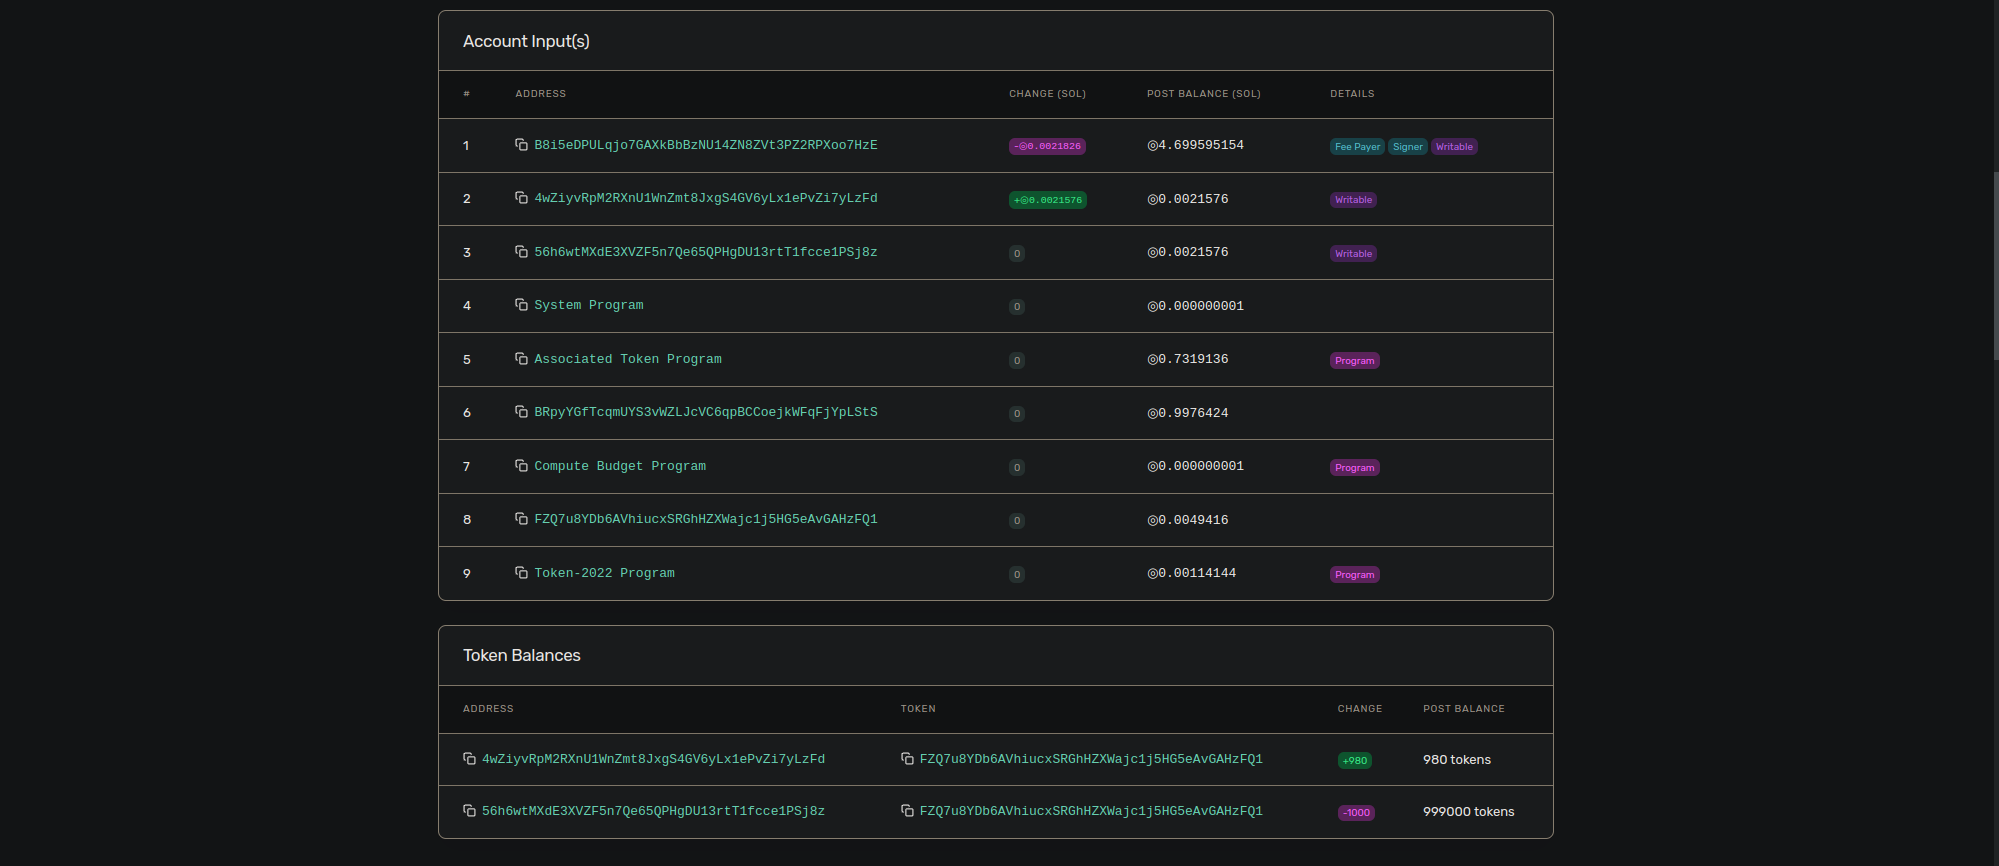Open token link in the 999000 tokens row
1999x866 pixels.
pyautogui.click(x=1091, y=811)
